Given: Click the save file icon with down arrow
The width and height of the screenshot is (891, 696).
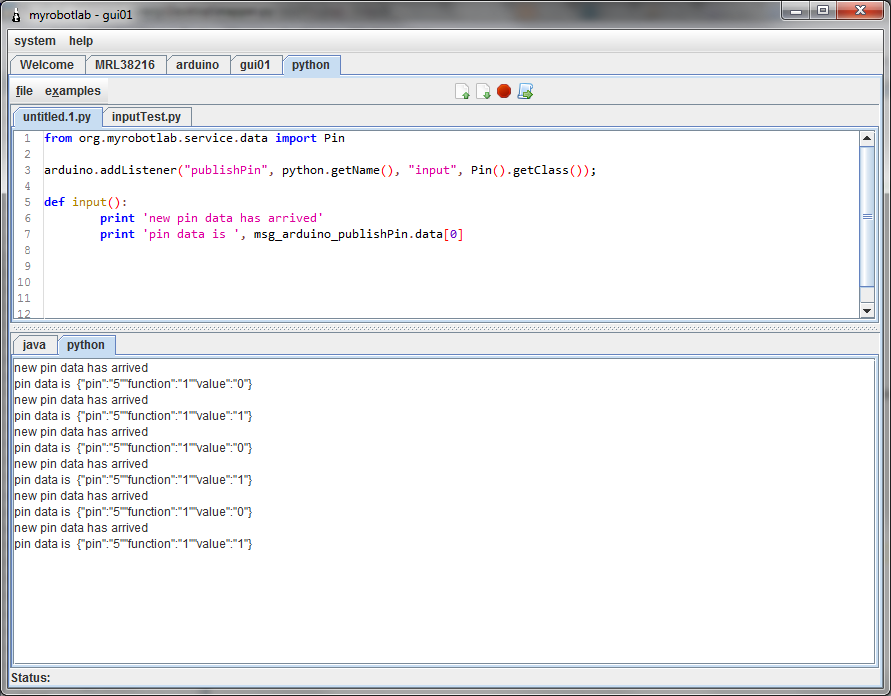Looking at the screenshot, I should (x=483, y=91).
